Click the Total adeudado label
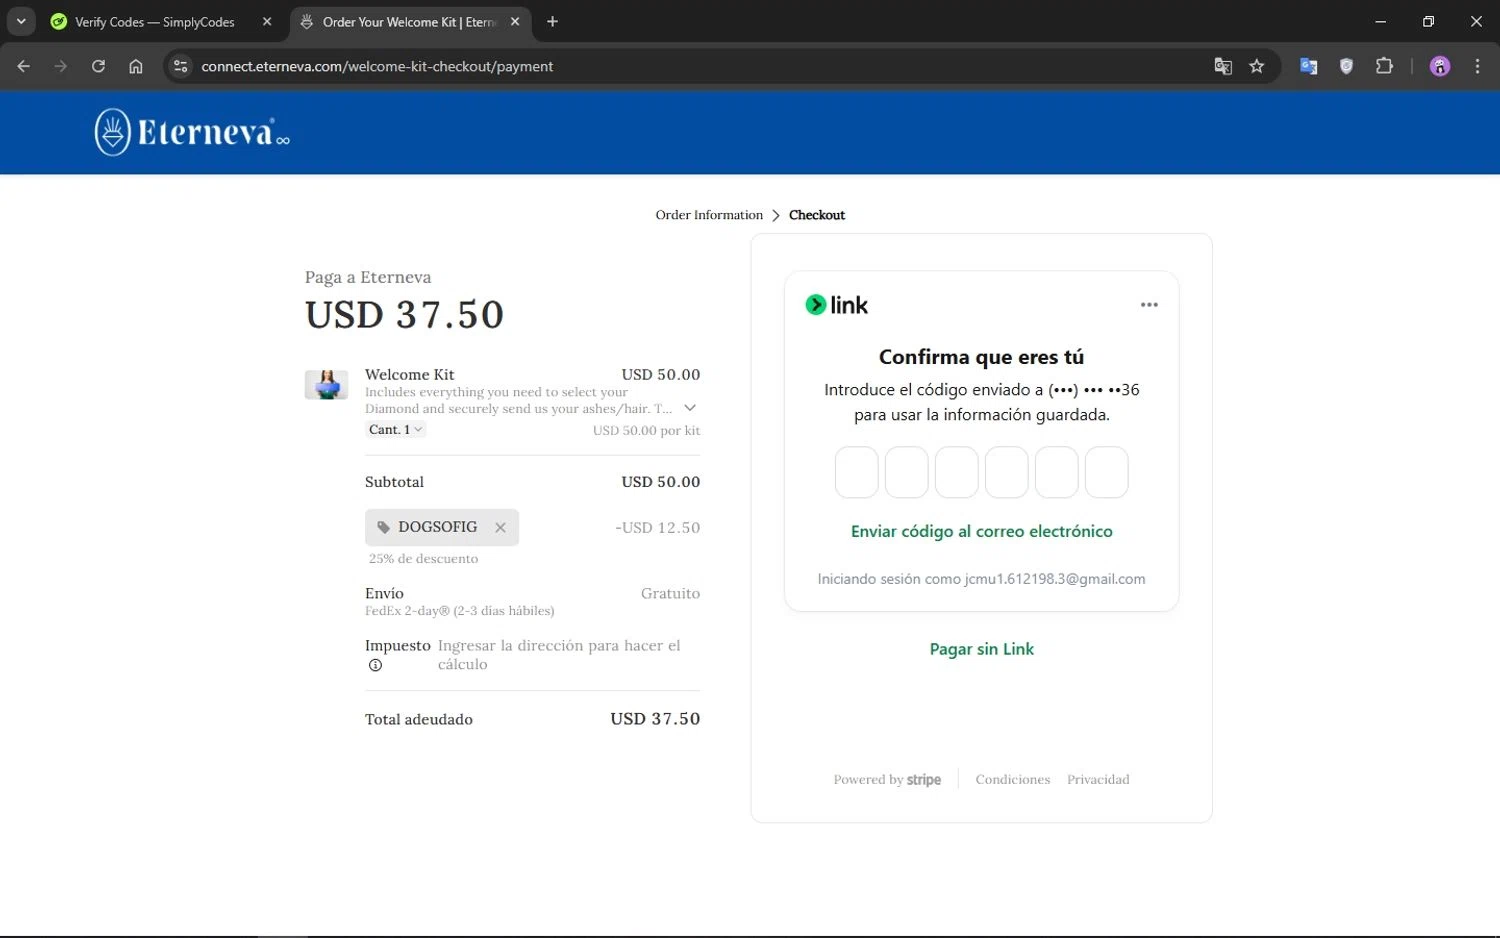Screen dimensions: 1500x938 [419, 719]
